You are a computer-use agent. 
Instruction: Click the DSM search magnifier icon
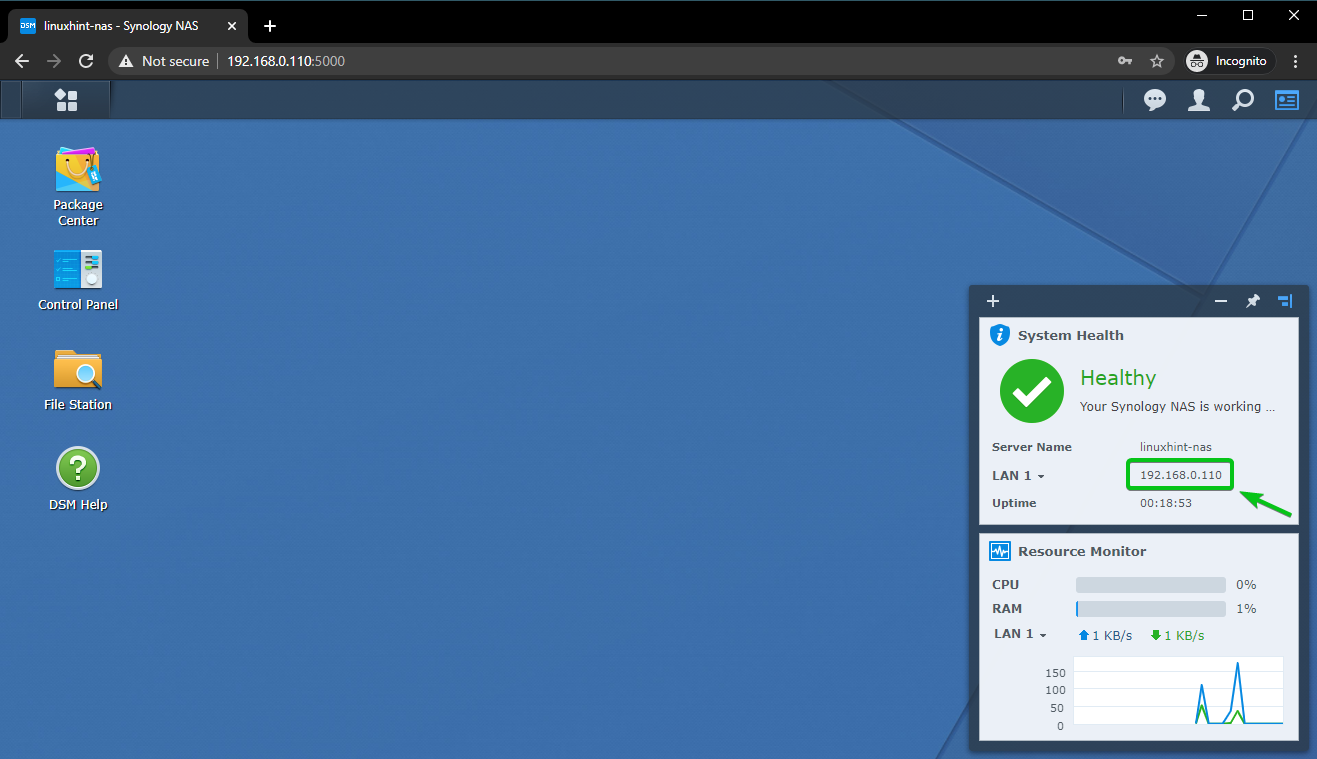tap(1242, 100)
